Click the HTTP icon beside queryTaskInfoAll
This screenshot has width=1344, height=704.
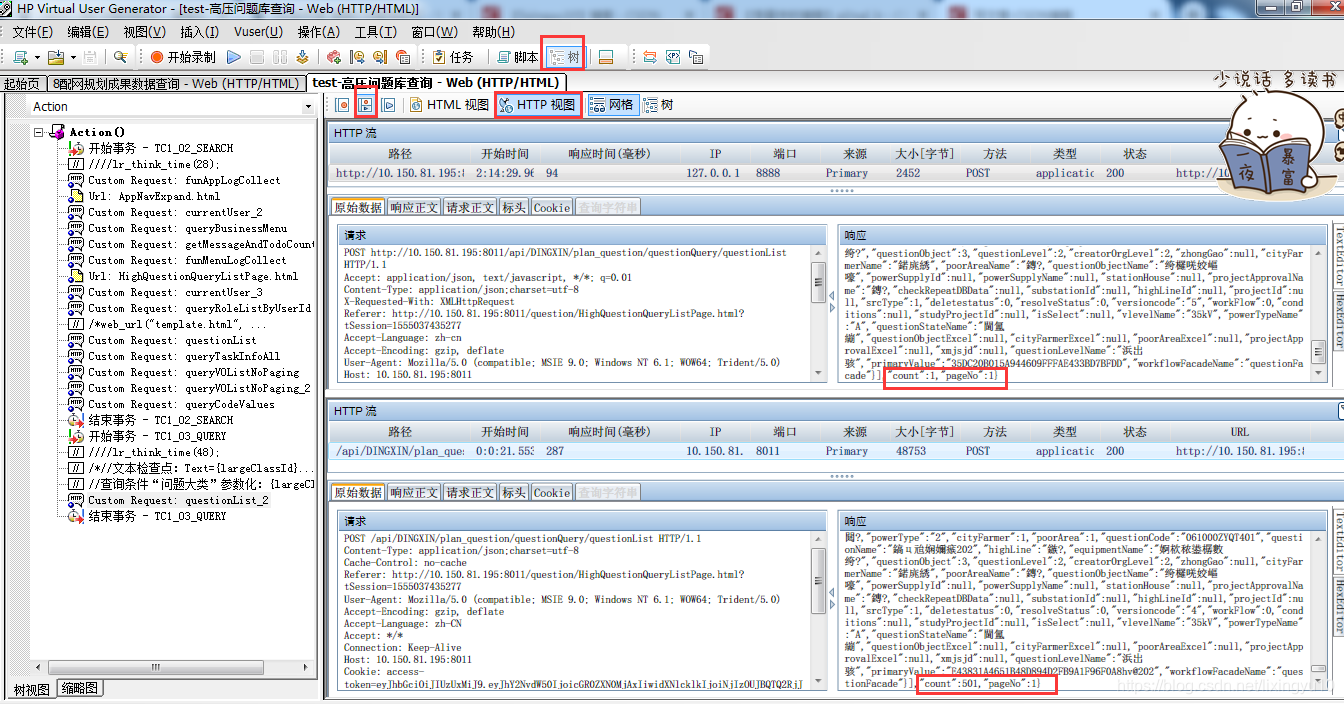pos(75,356)
